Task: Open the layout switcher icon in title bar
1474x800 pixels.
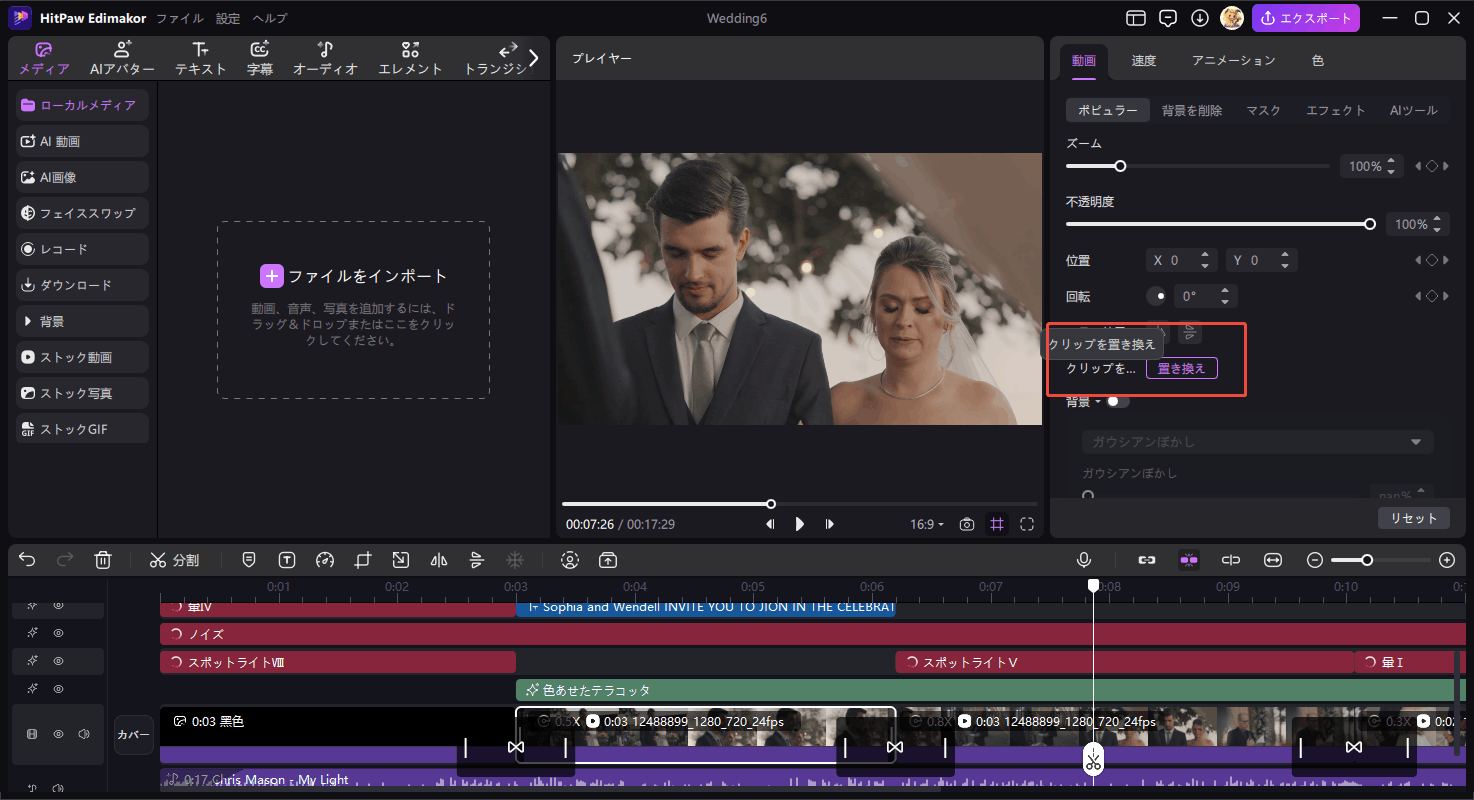Action: click(1135, 18)
